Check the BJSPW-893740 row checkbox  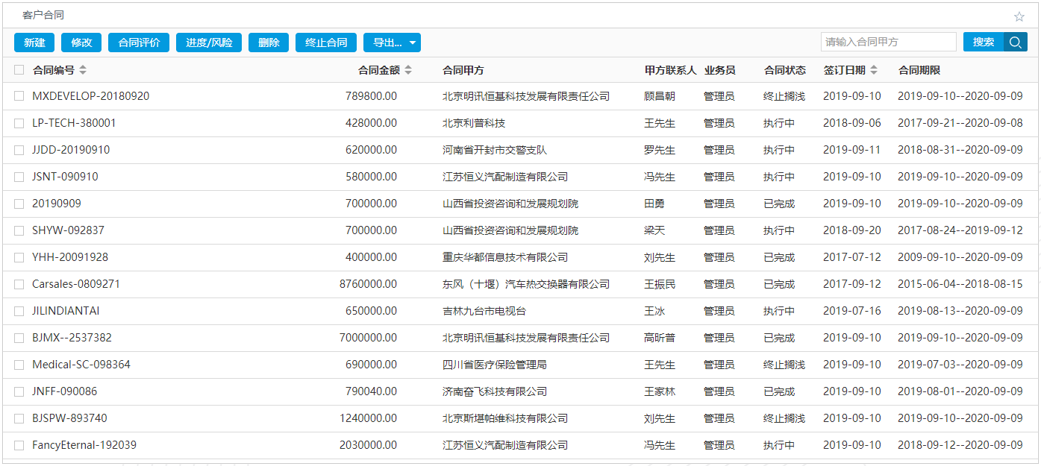pos(19,419)
